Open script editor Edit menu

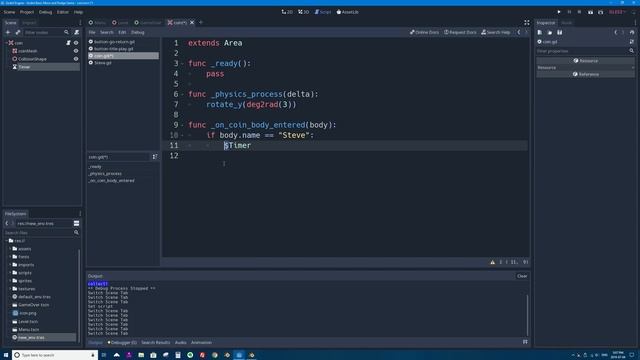click(x=122, y=32)
